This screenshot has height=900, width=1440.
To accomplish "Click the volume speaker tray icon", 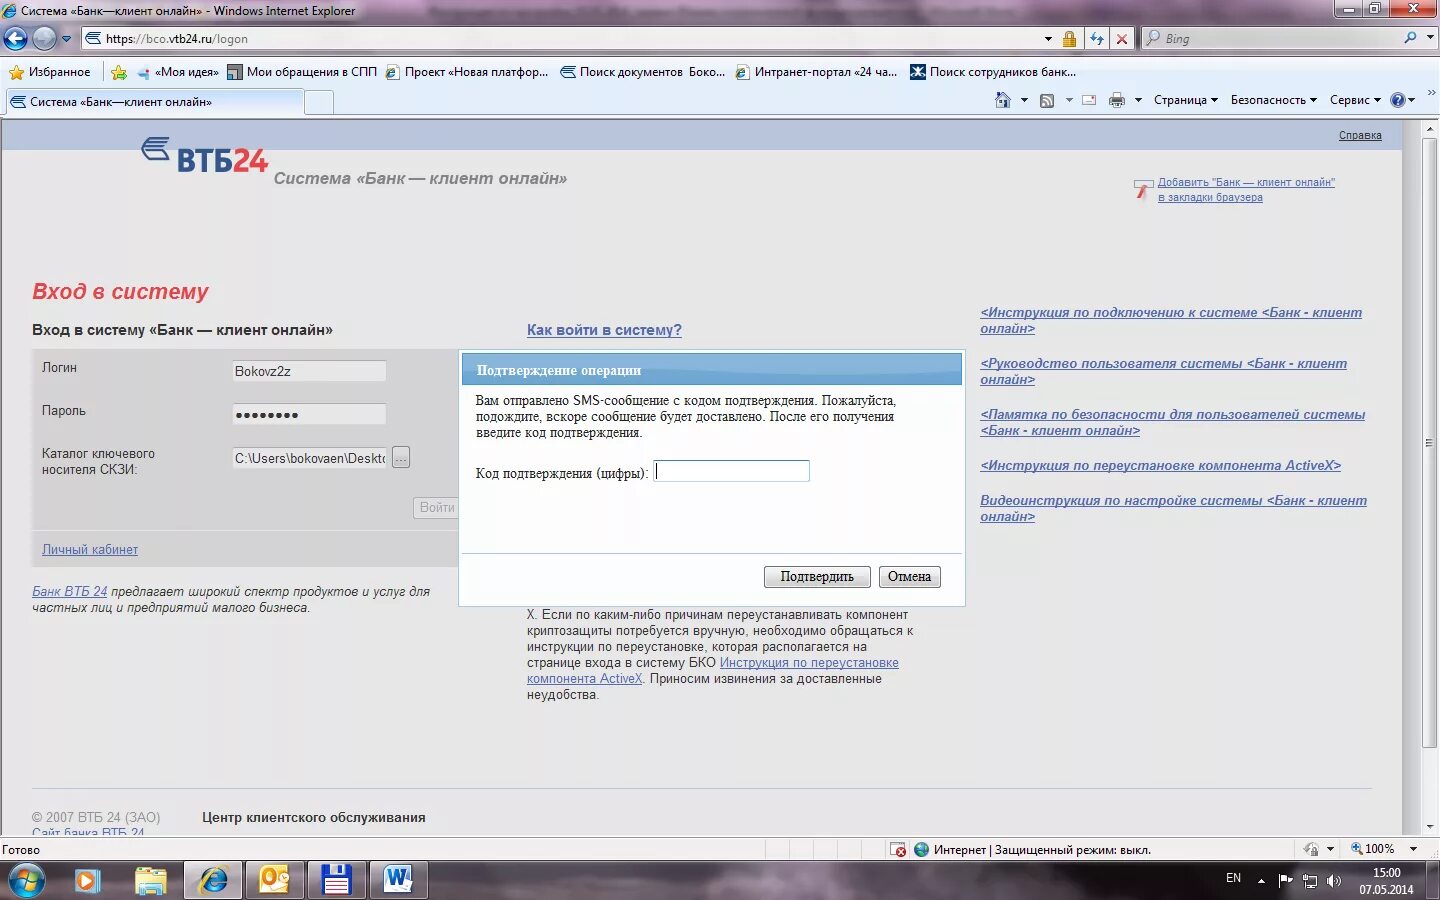I will tap(1333, 881).
